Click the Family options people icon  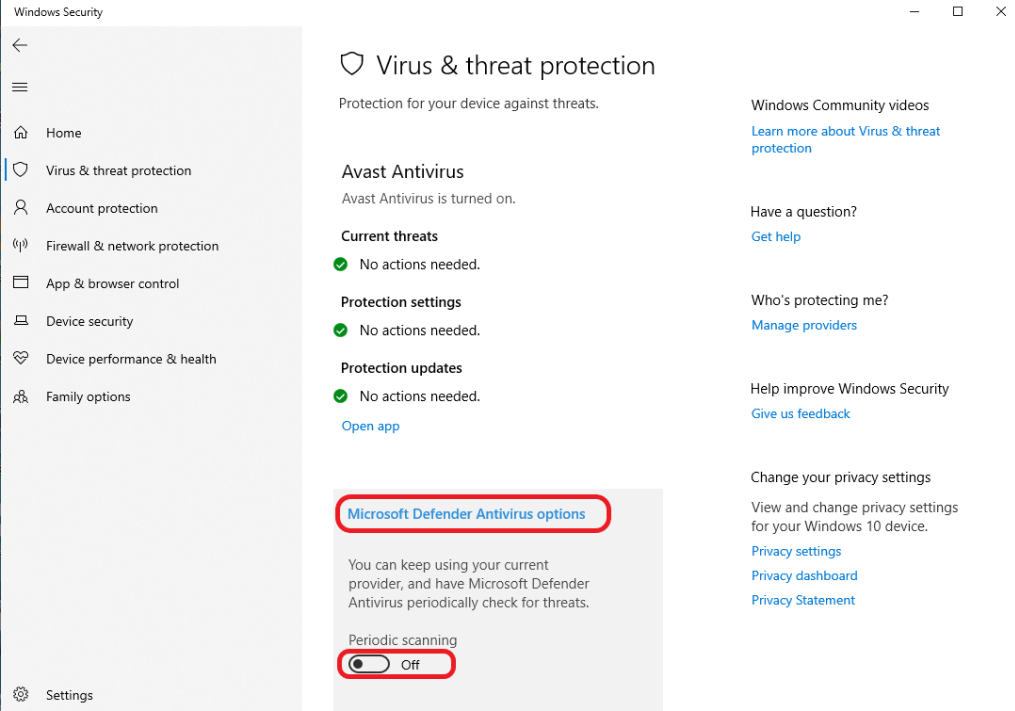(x=20, y=397)
